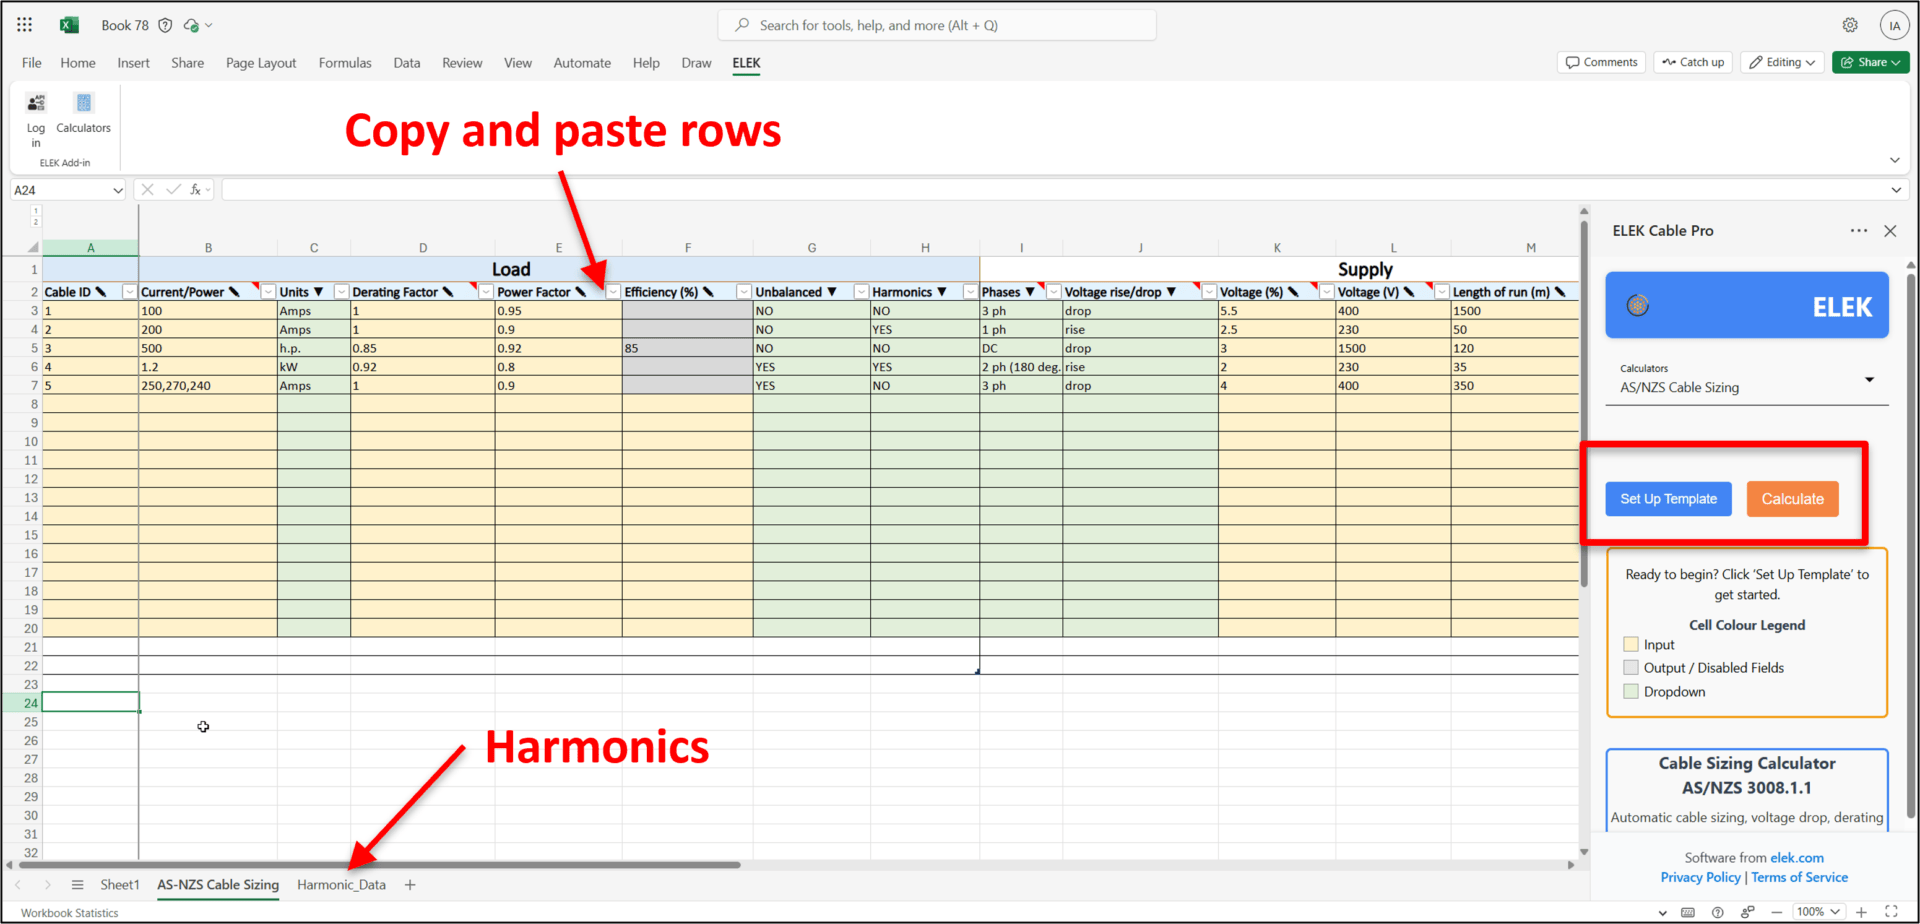Open the Cable ID column filter dropdown
The height and width of the screenshot is (924, 1920).
(x=129, y=291)
